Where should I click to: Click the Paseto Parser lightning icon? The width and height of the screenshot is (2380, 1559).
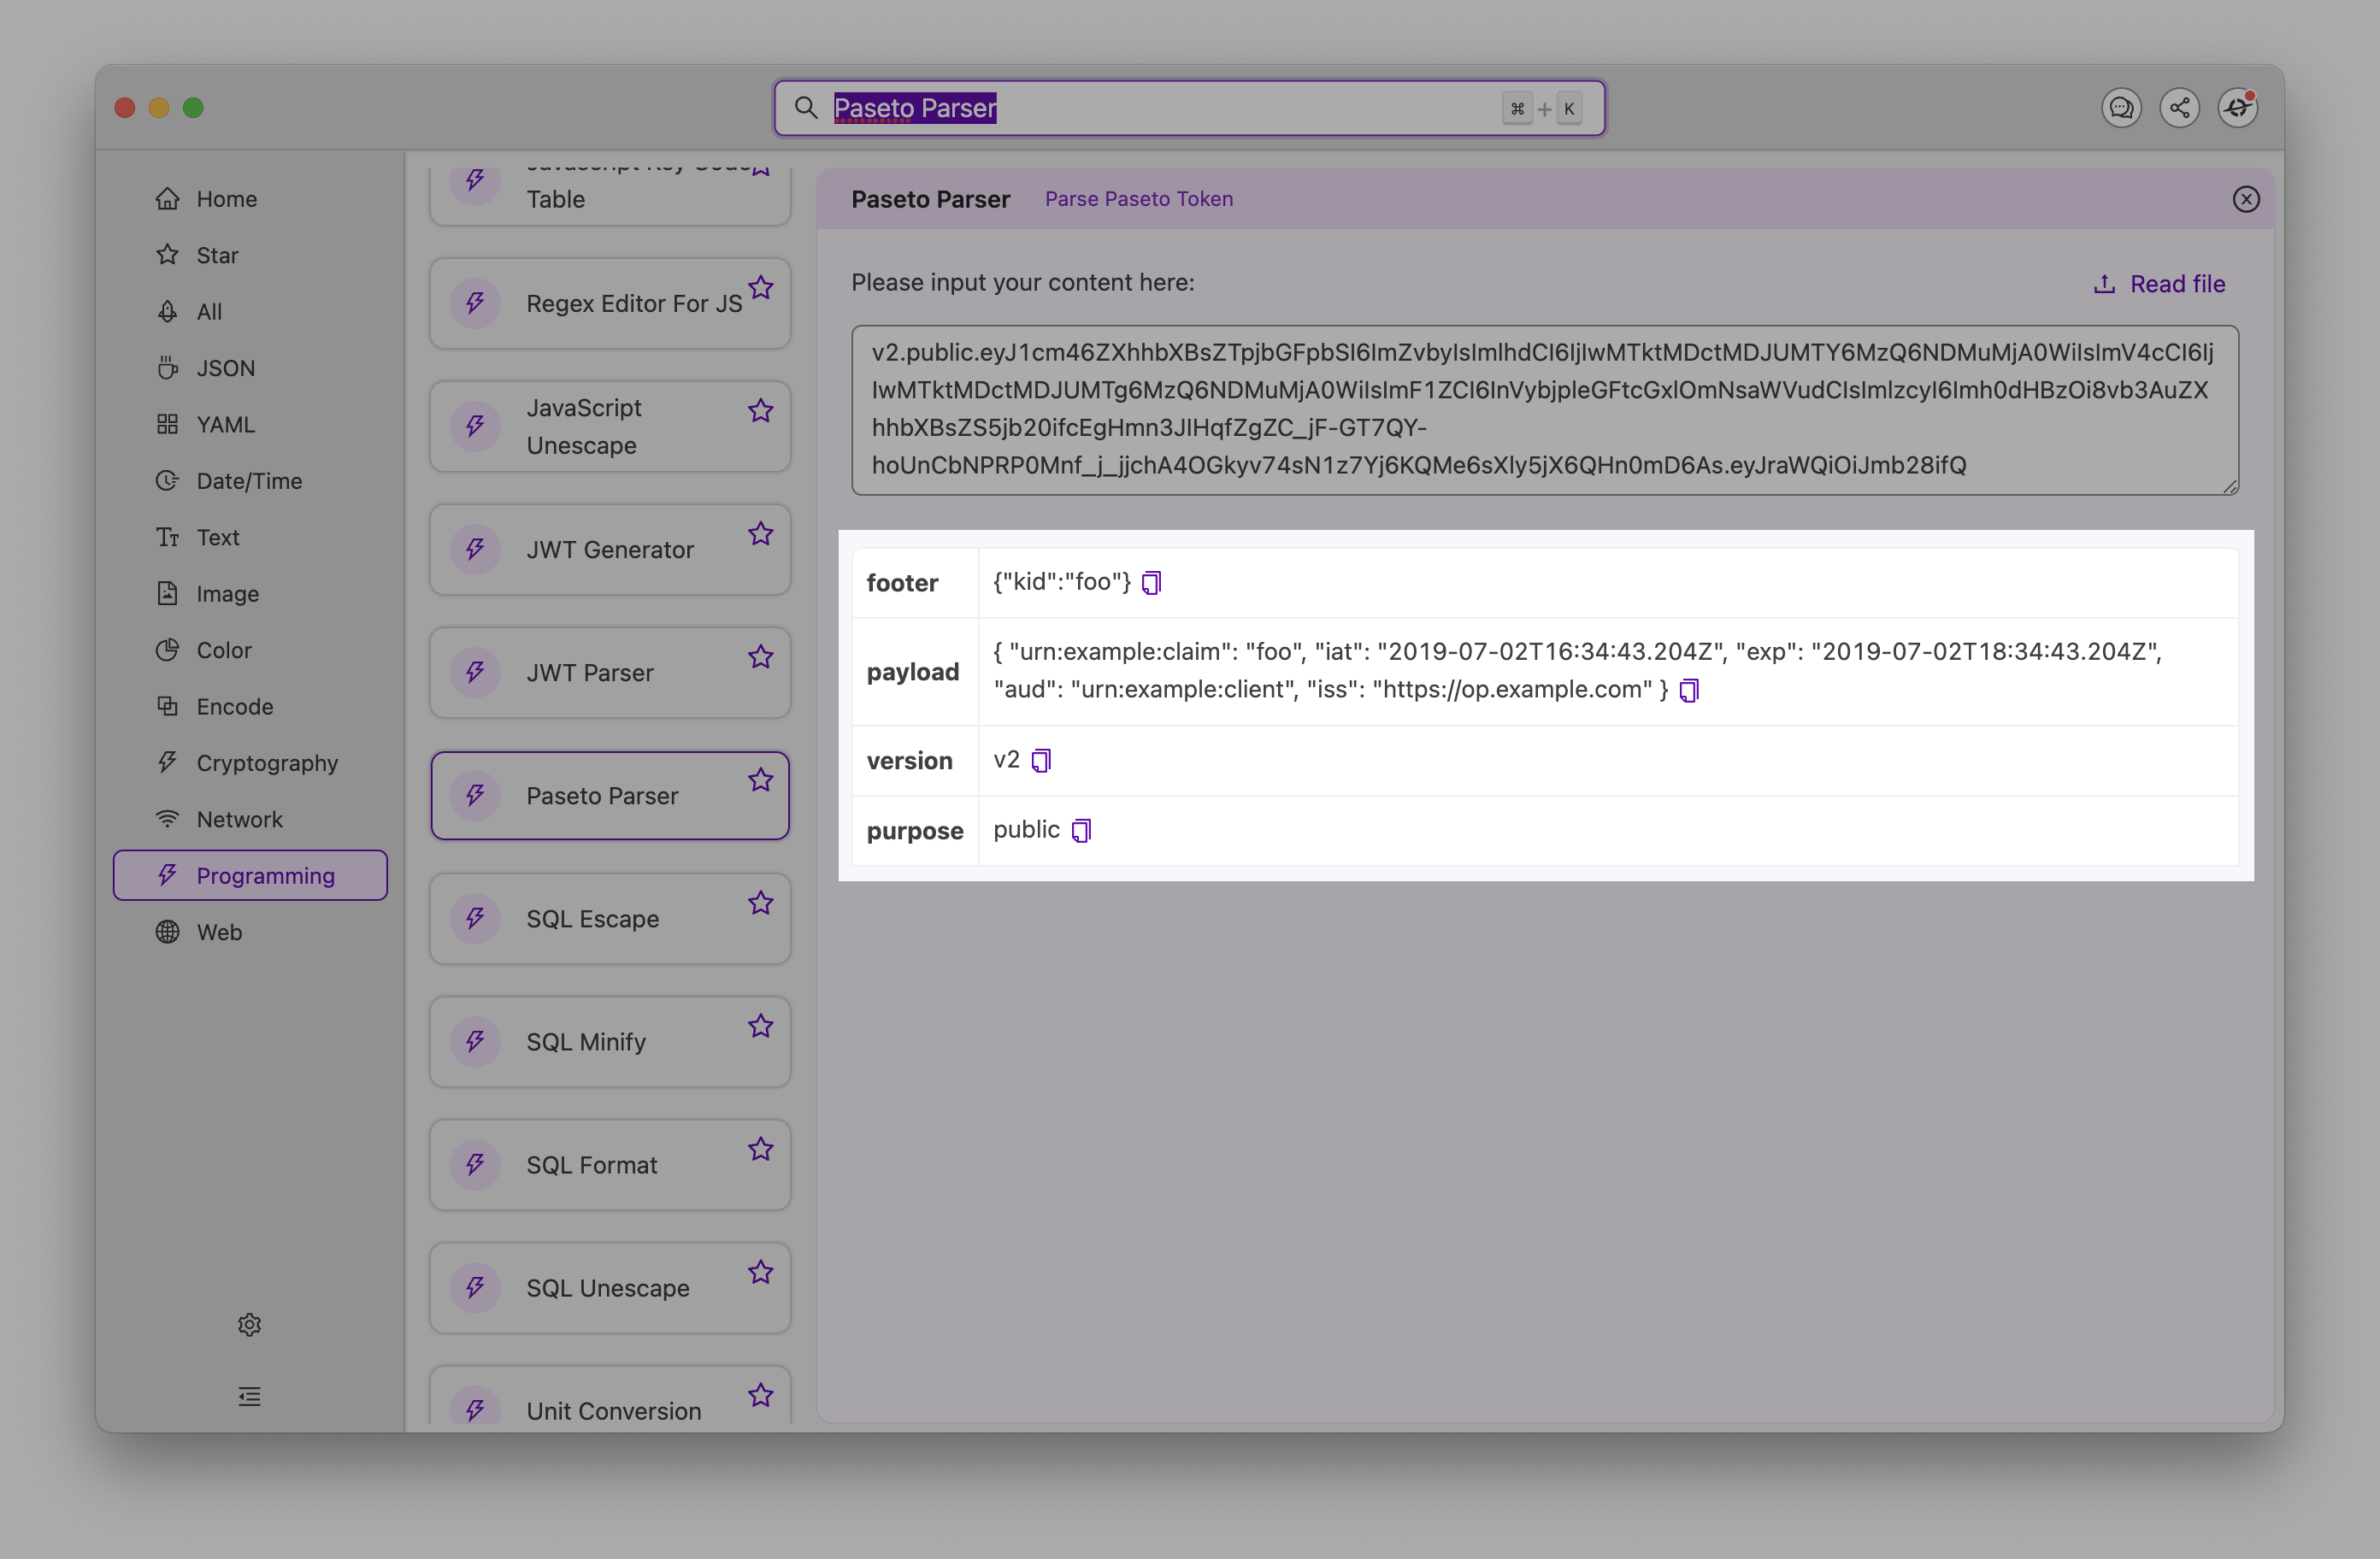pyautogui.click(x=476, y=795)
